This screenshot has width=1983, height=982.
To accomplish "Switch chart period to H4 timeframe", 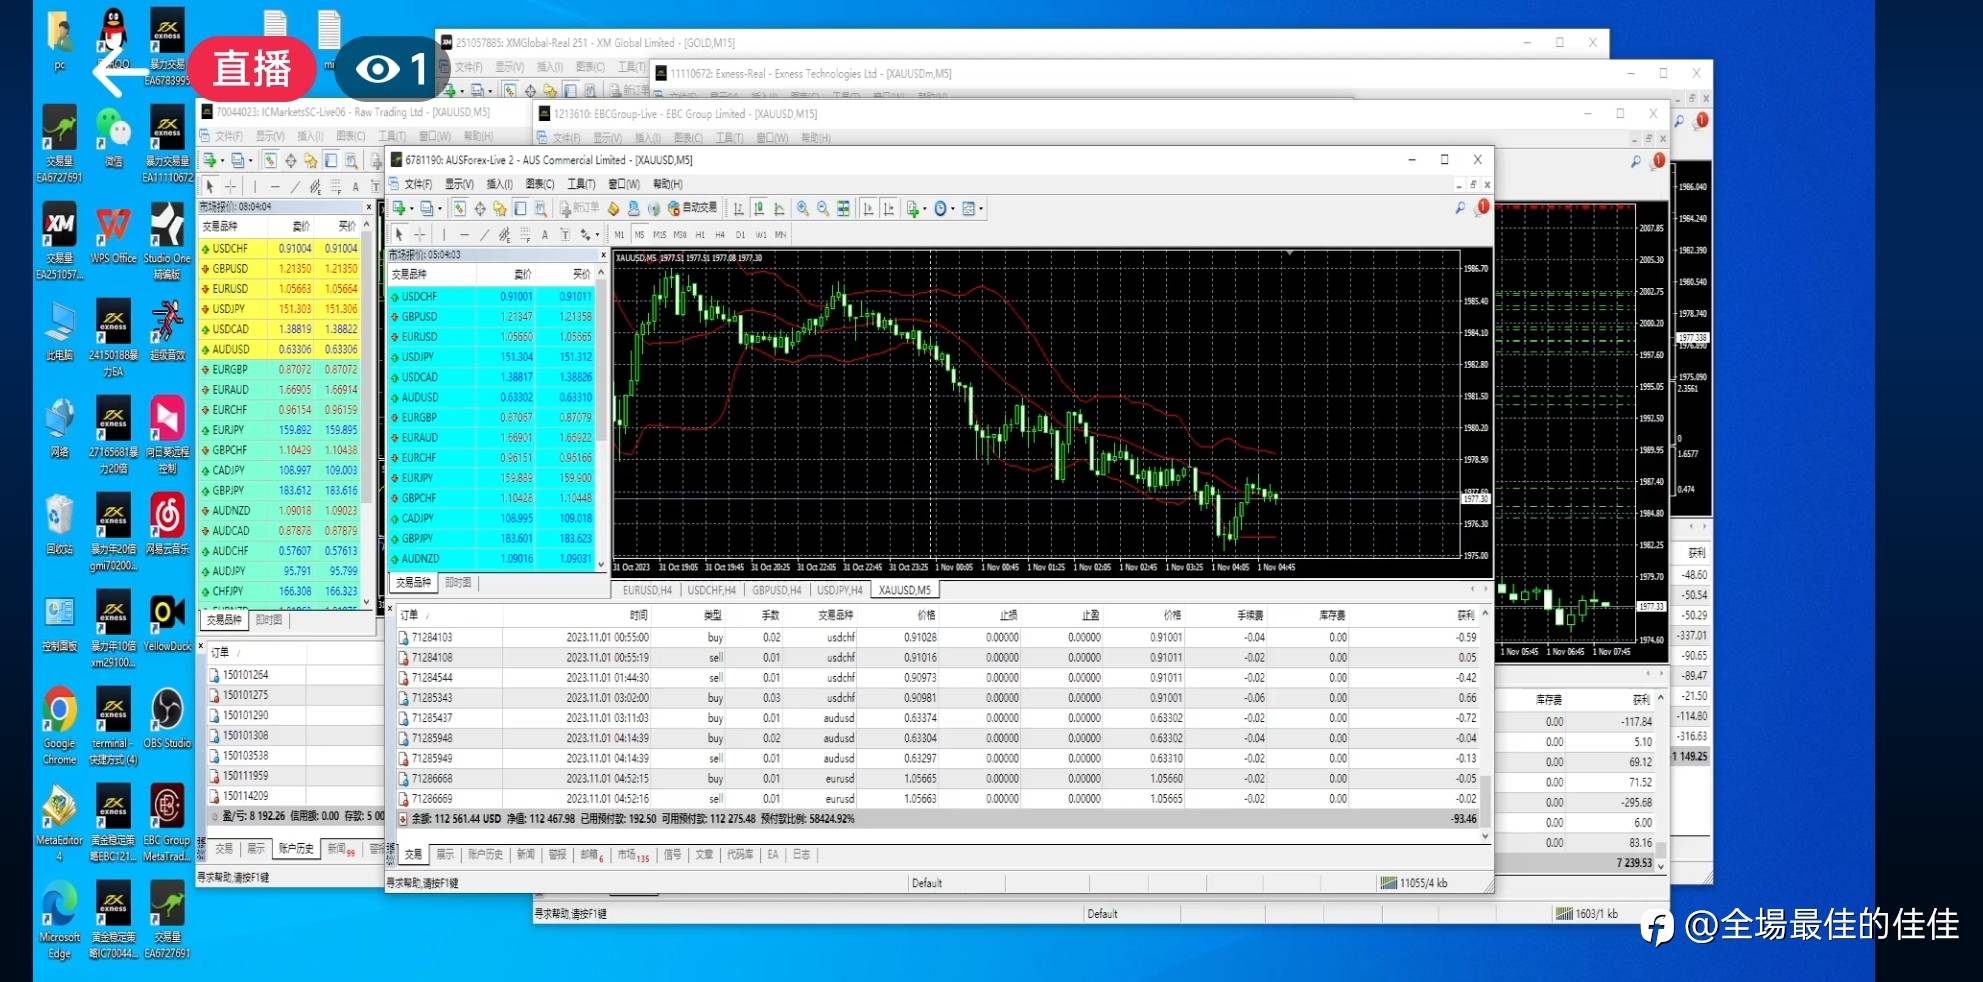I will (720, 235).
